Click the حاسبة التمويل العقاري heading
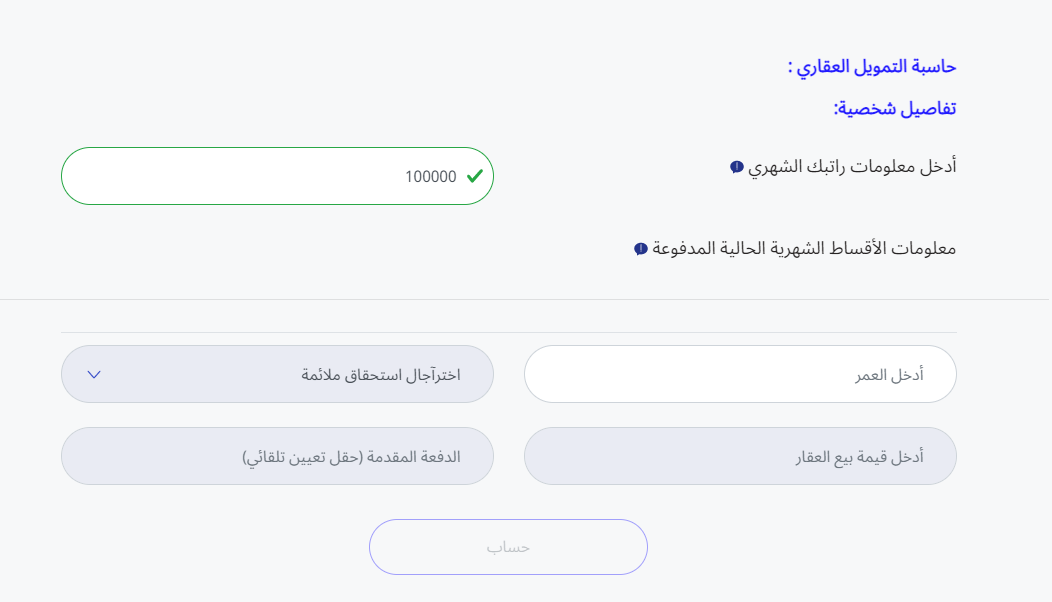The height and width of the screenshot is (602, 1052). tap(872, 66)
